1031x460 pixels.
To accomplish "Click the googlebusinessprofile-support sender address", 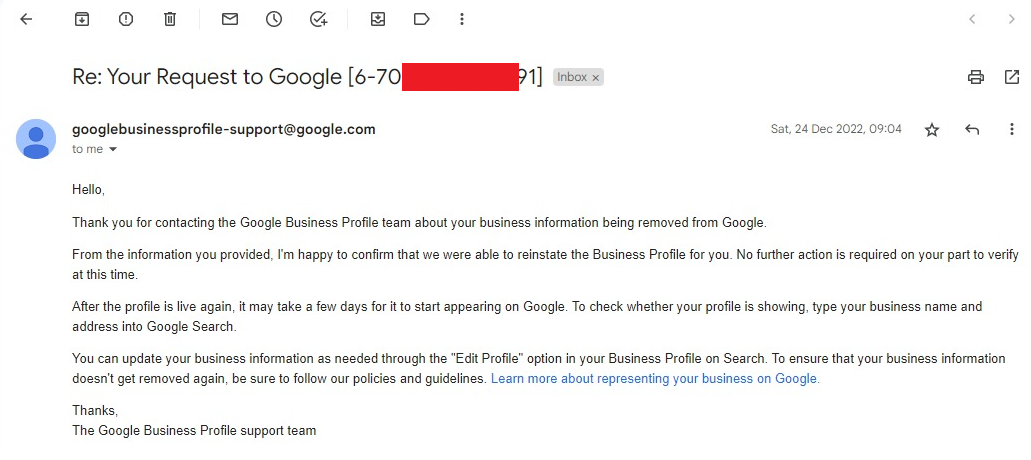I will coord(224,129).
